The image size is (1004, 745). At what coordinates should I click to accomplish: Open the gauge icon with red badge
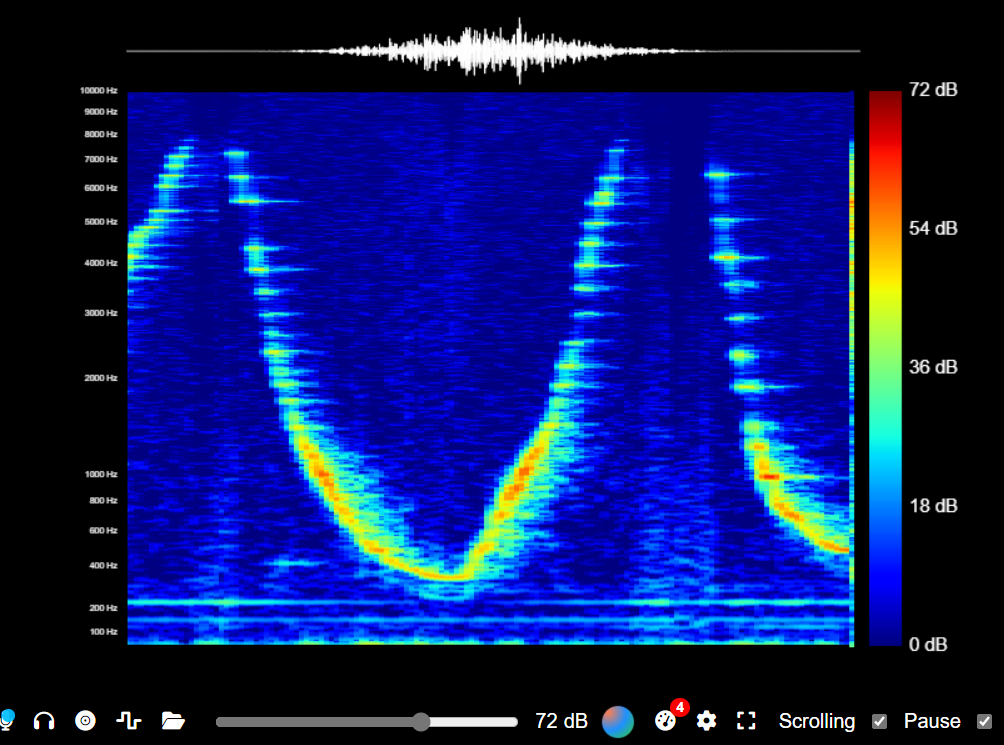point(665,721)
